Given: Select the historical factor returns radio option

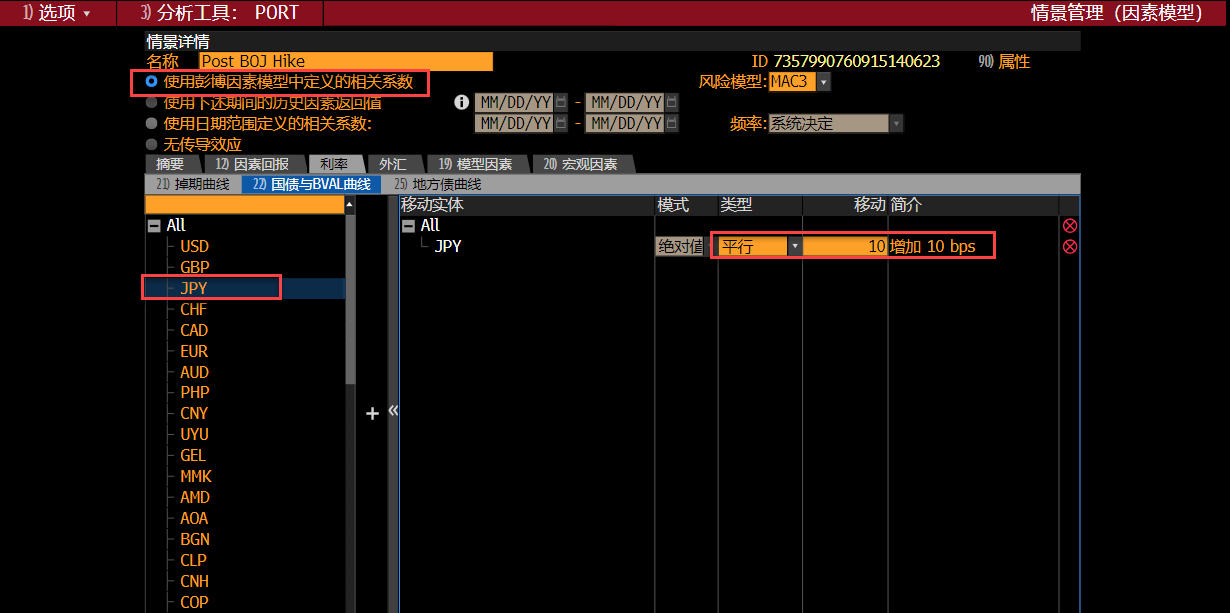Looking at the screenshot, I should (x=152, y=102).
